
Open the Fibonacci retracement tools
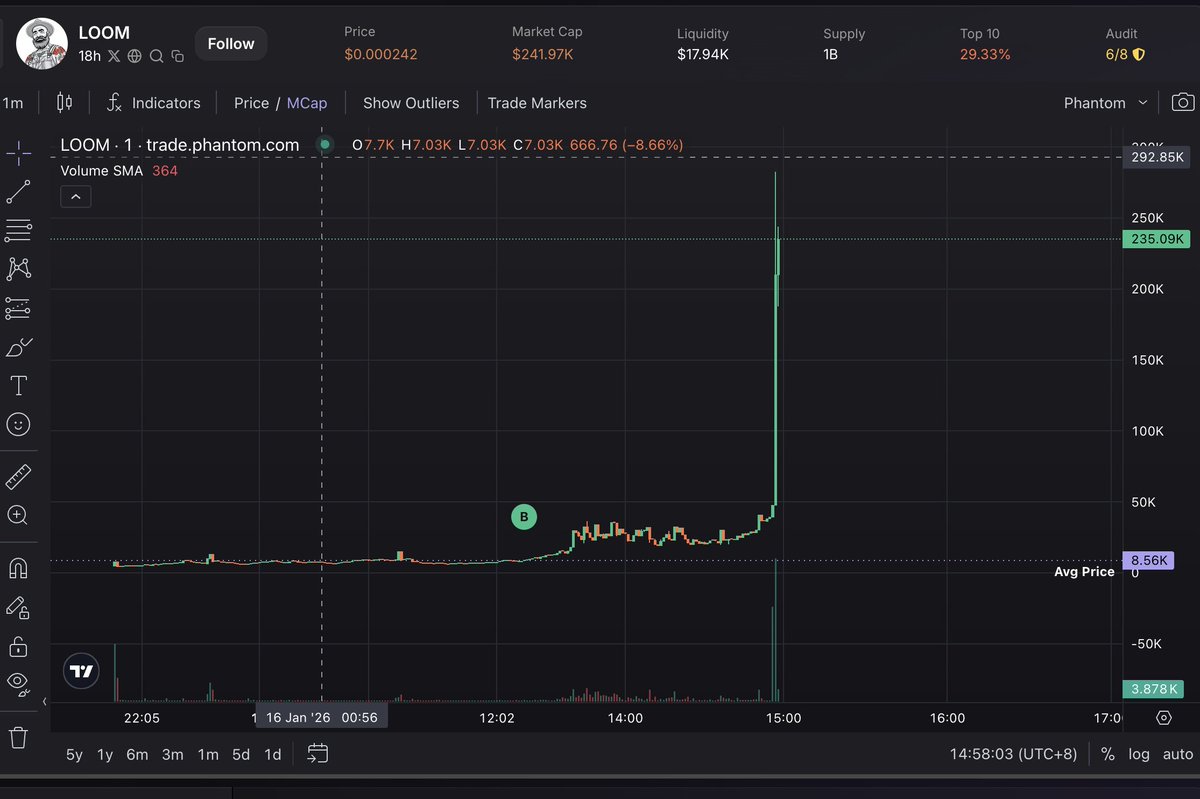[x=18, y=231]
